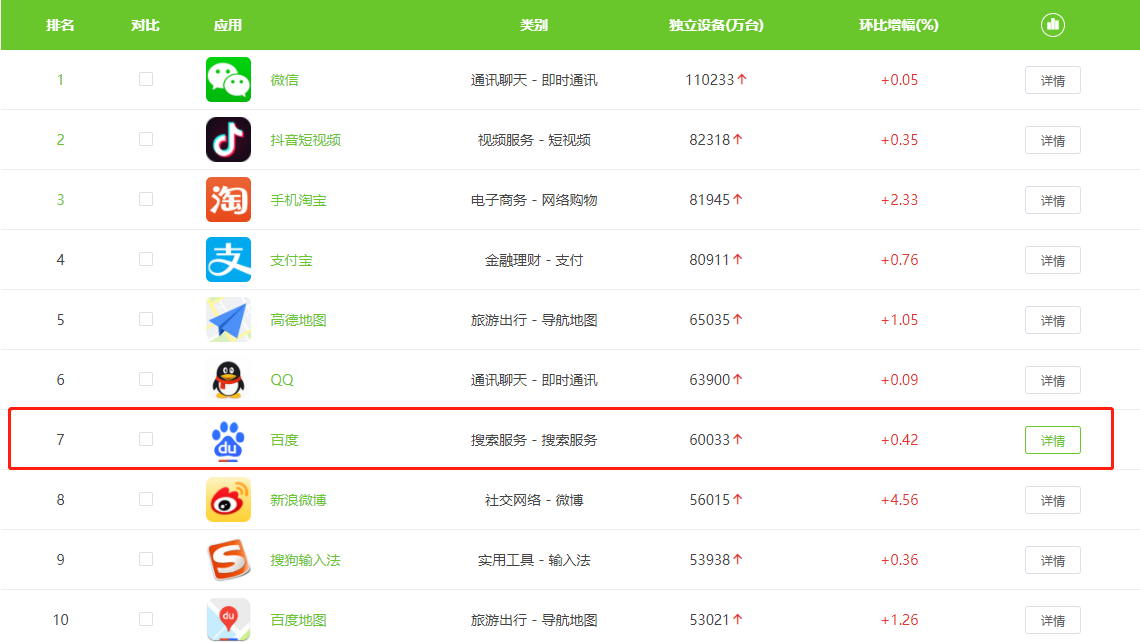Open 详情 for 支付宝
Screen dimensions: 1140x642
(x=1052, y=260)
